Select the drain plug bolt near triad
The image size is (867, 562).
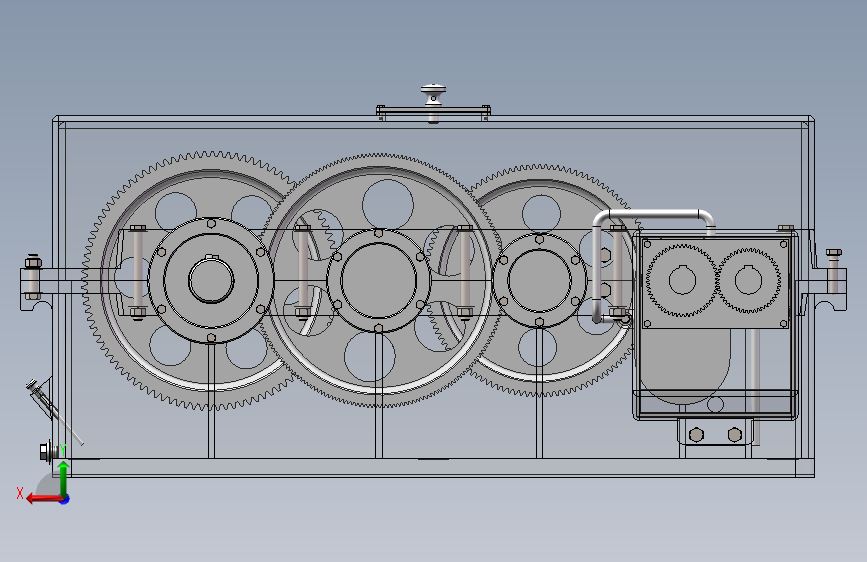pyautogui.click(x=48, y=452)
